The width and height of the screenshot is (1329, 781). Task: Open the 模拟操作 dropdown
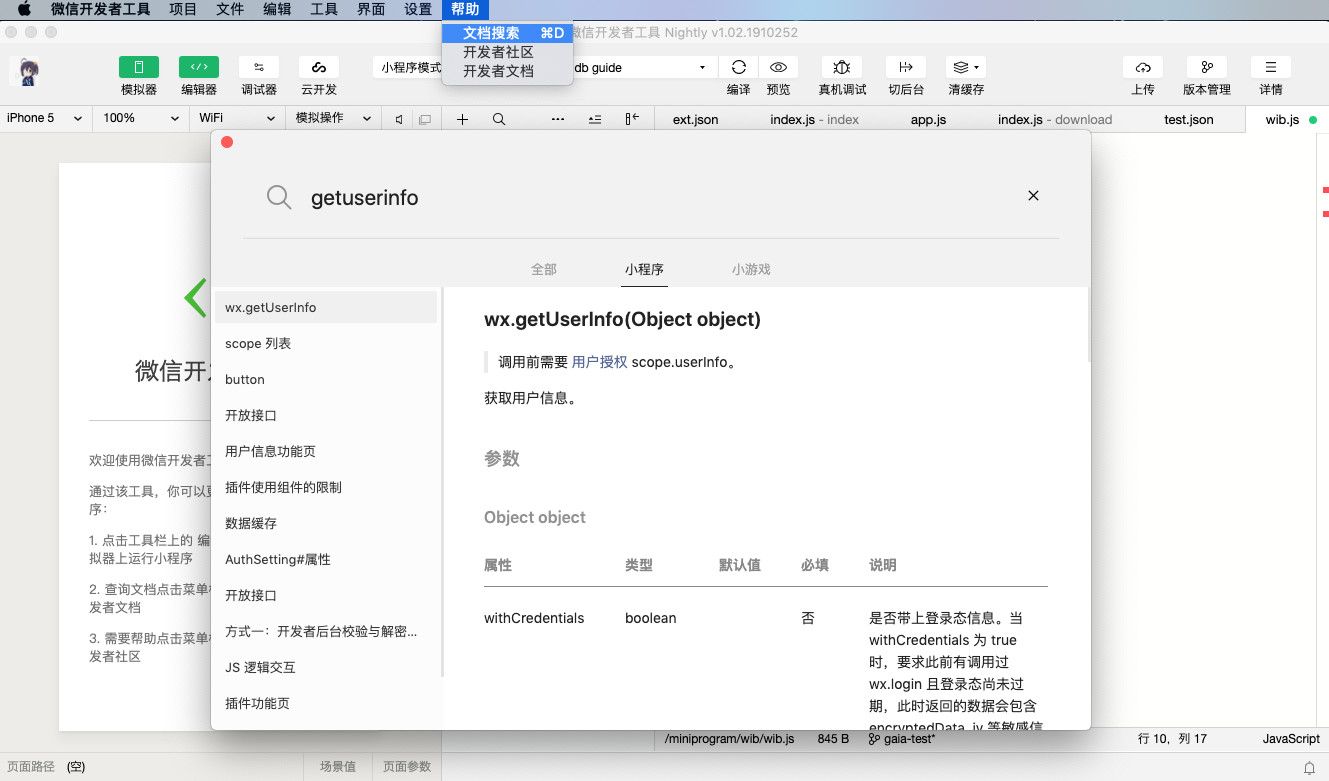[x=333, y=118]
